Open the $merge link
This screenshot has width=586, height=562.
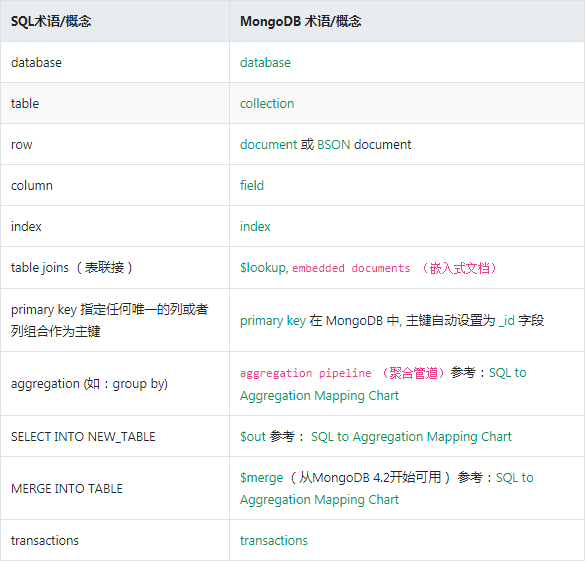click(x=261, y=478)
